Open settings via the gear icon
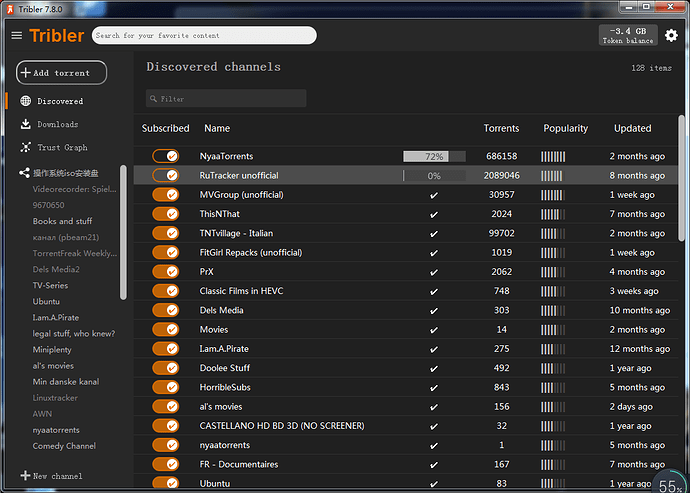This screenshot has height=493, width=690. coord(671,35)
